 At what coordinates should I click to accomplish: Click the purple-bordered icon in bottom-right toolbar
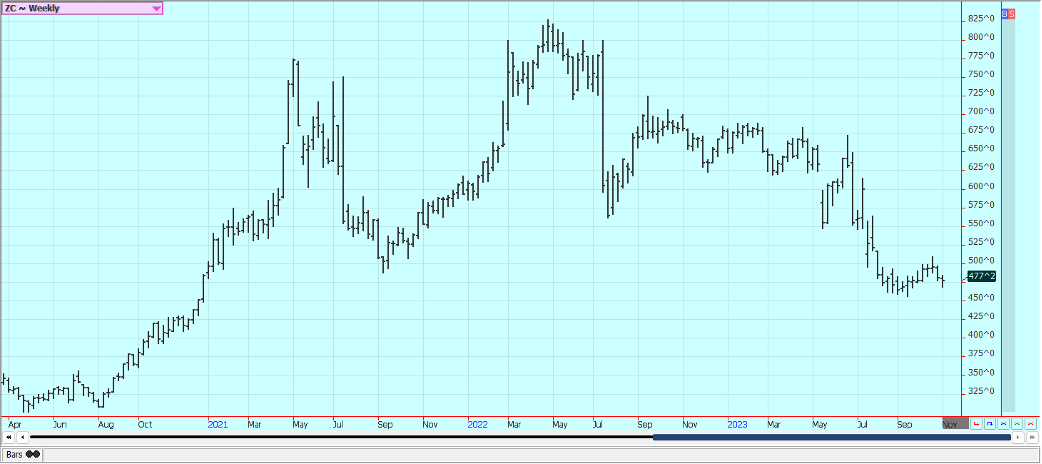[x=1003, y=423]
